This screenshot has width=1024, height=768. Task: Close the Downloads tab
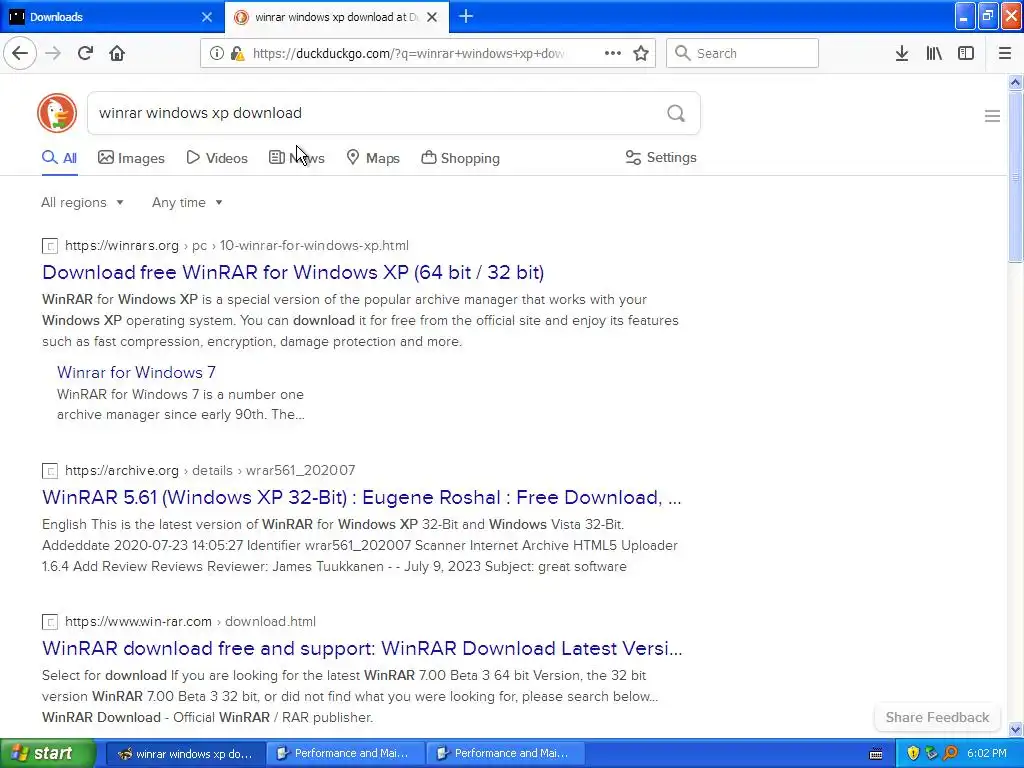[206, 17]
